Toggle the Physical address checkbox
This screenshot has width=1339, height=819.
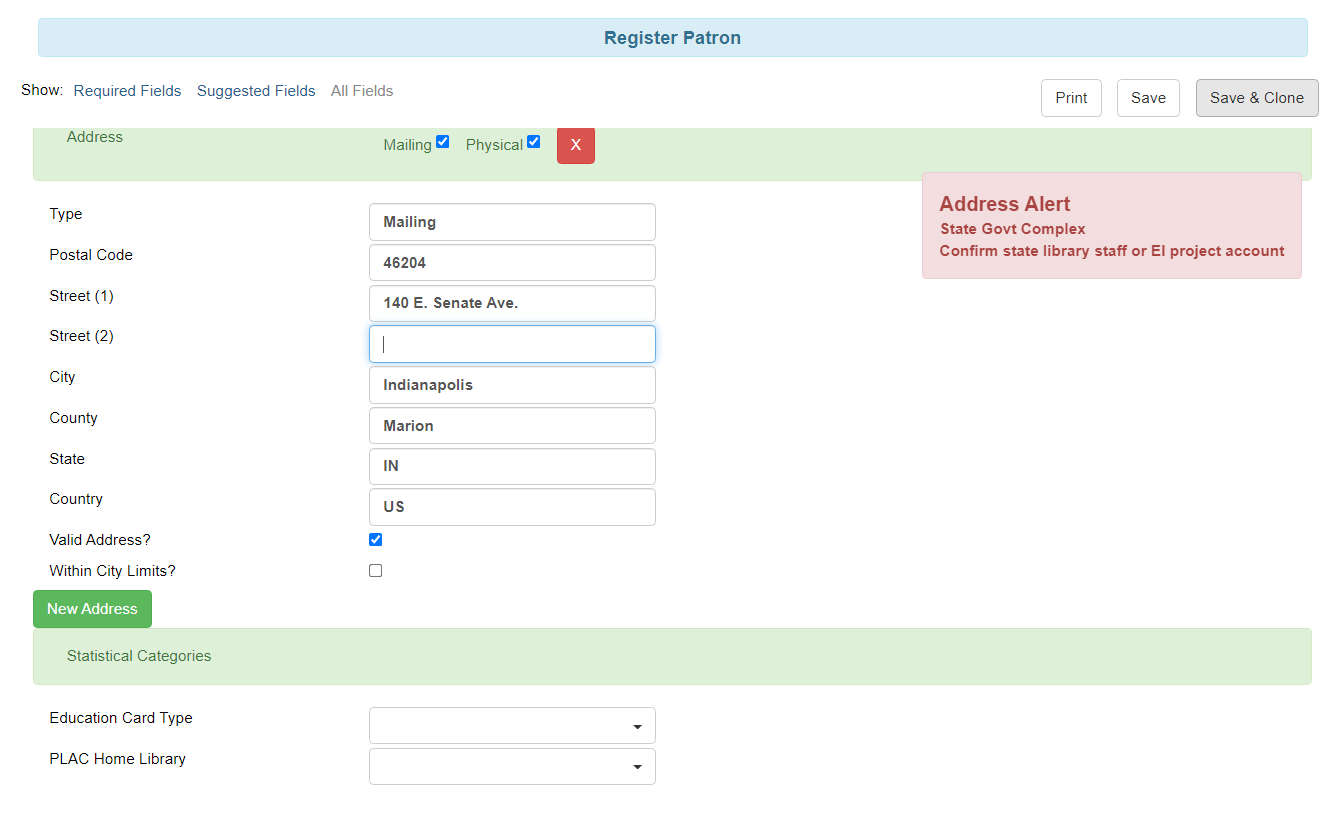coord(533,142)
